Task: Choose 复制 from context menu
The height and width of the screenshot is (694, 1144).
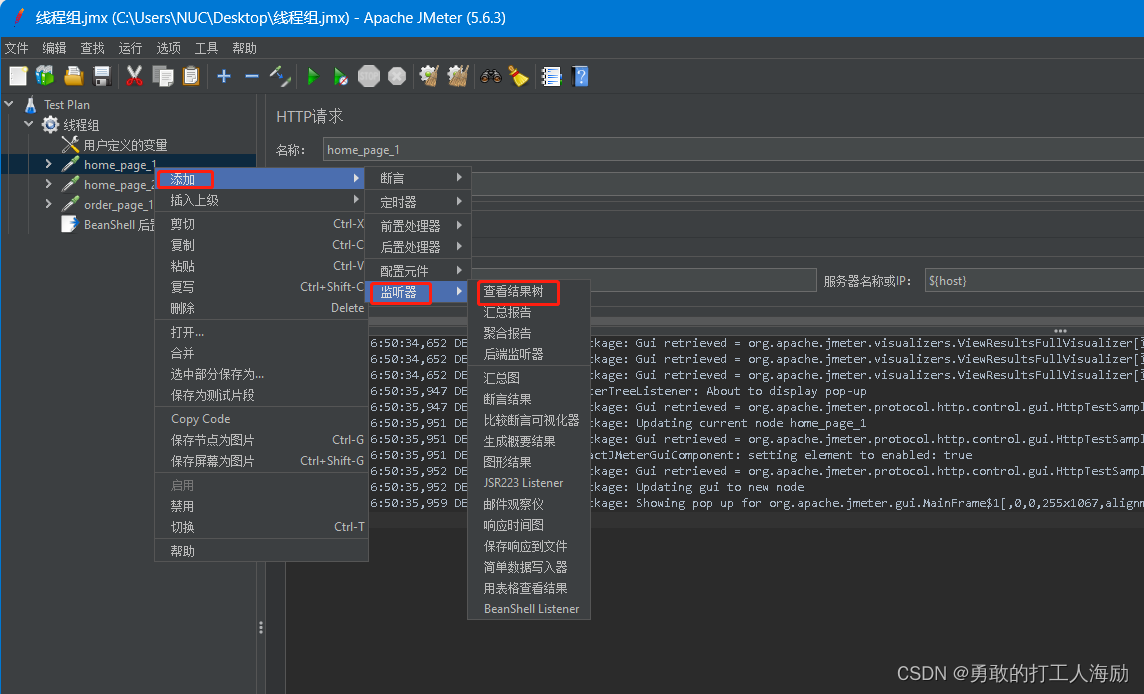Action: pos(261,245)
